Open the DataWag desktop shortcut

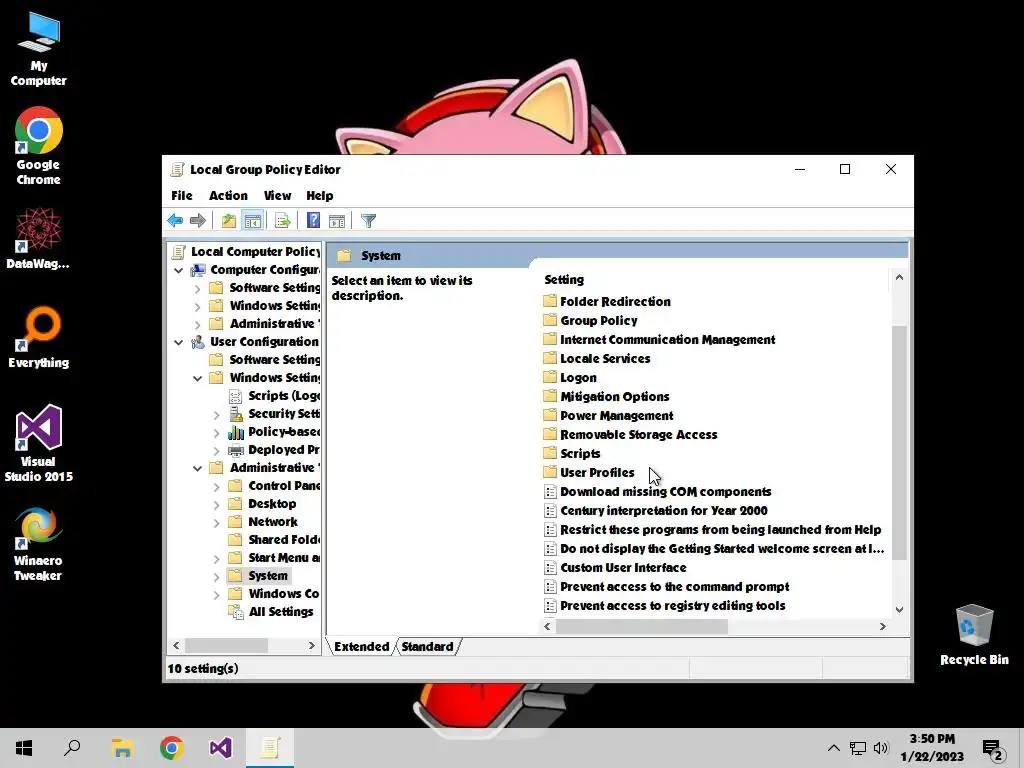(39, 239)
